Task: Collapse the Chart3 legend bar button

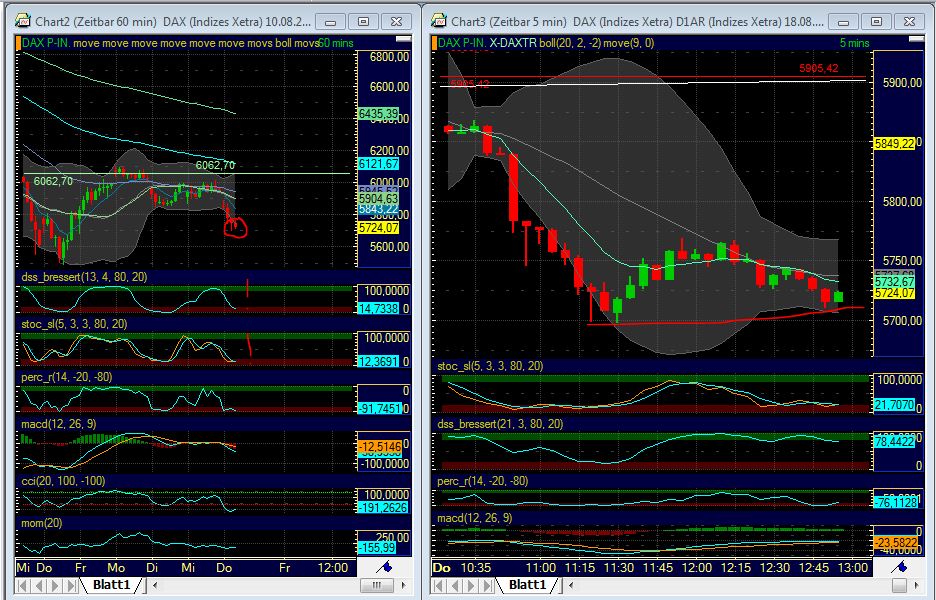Action: point(916,39)
